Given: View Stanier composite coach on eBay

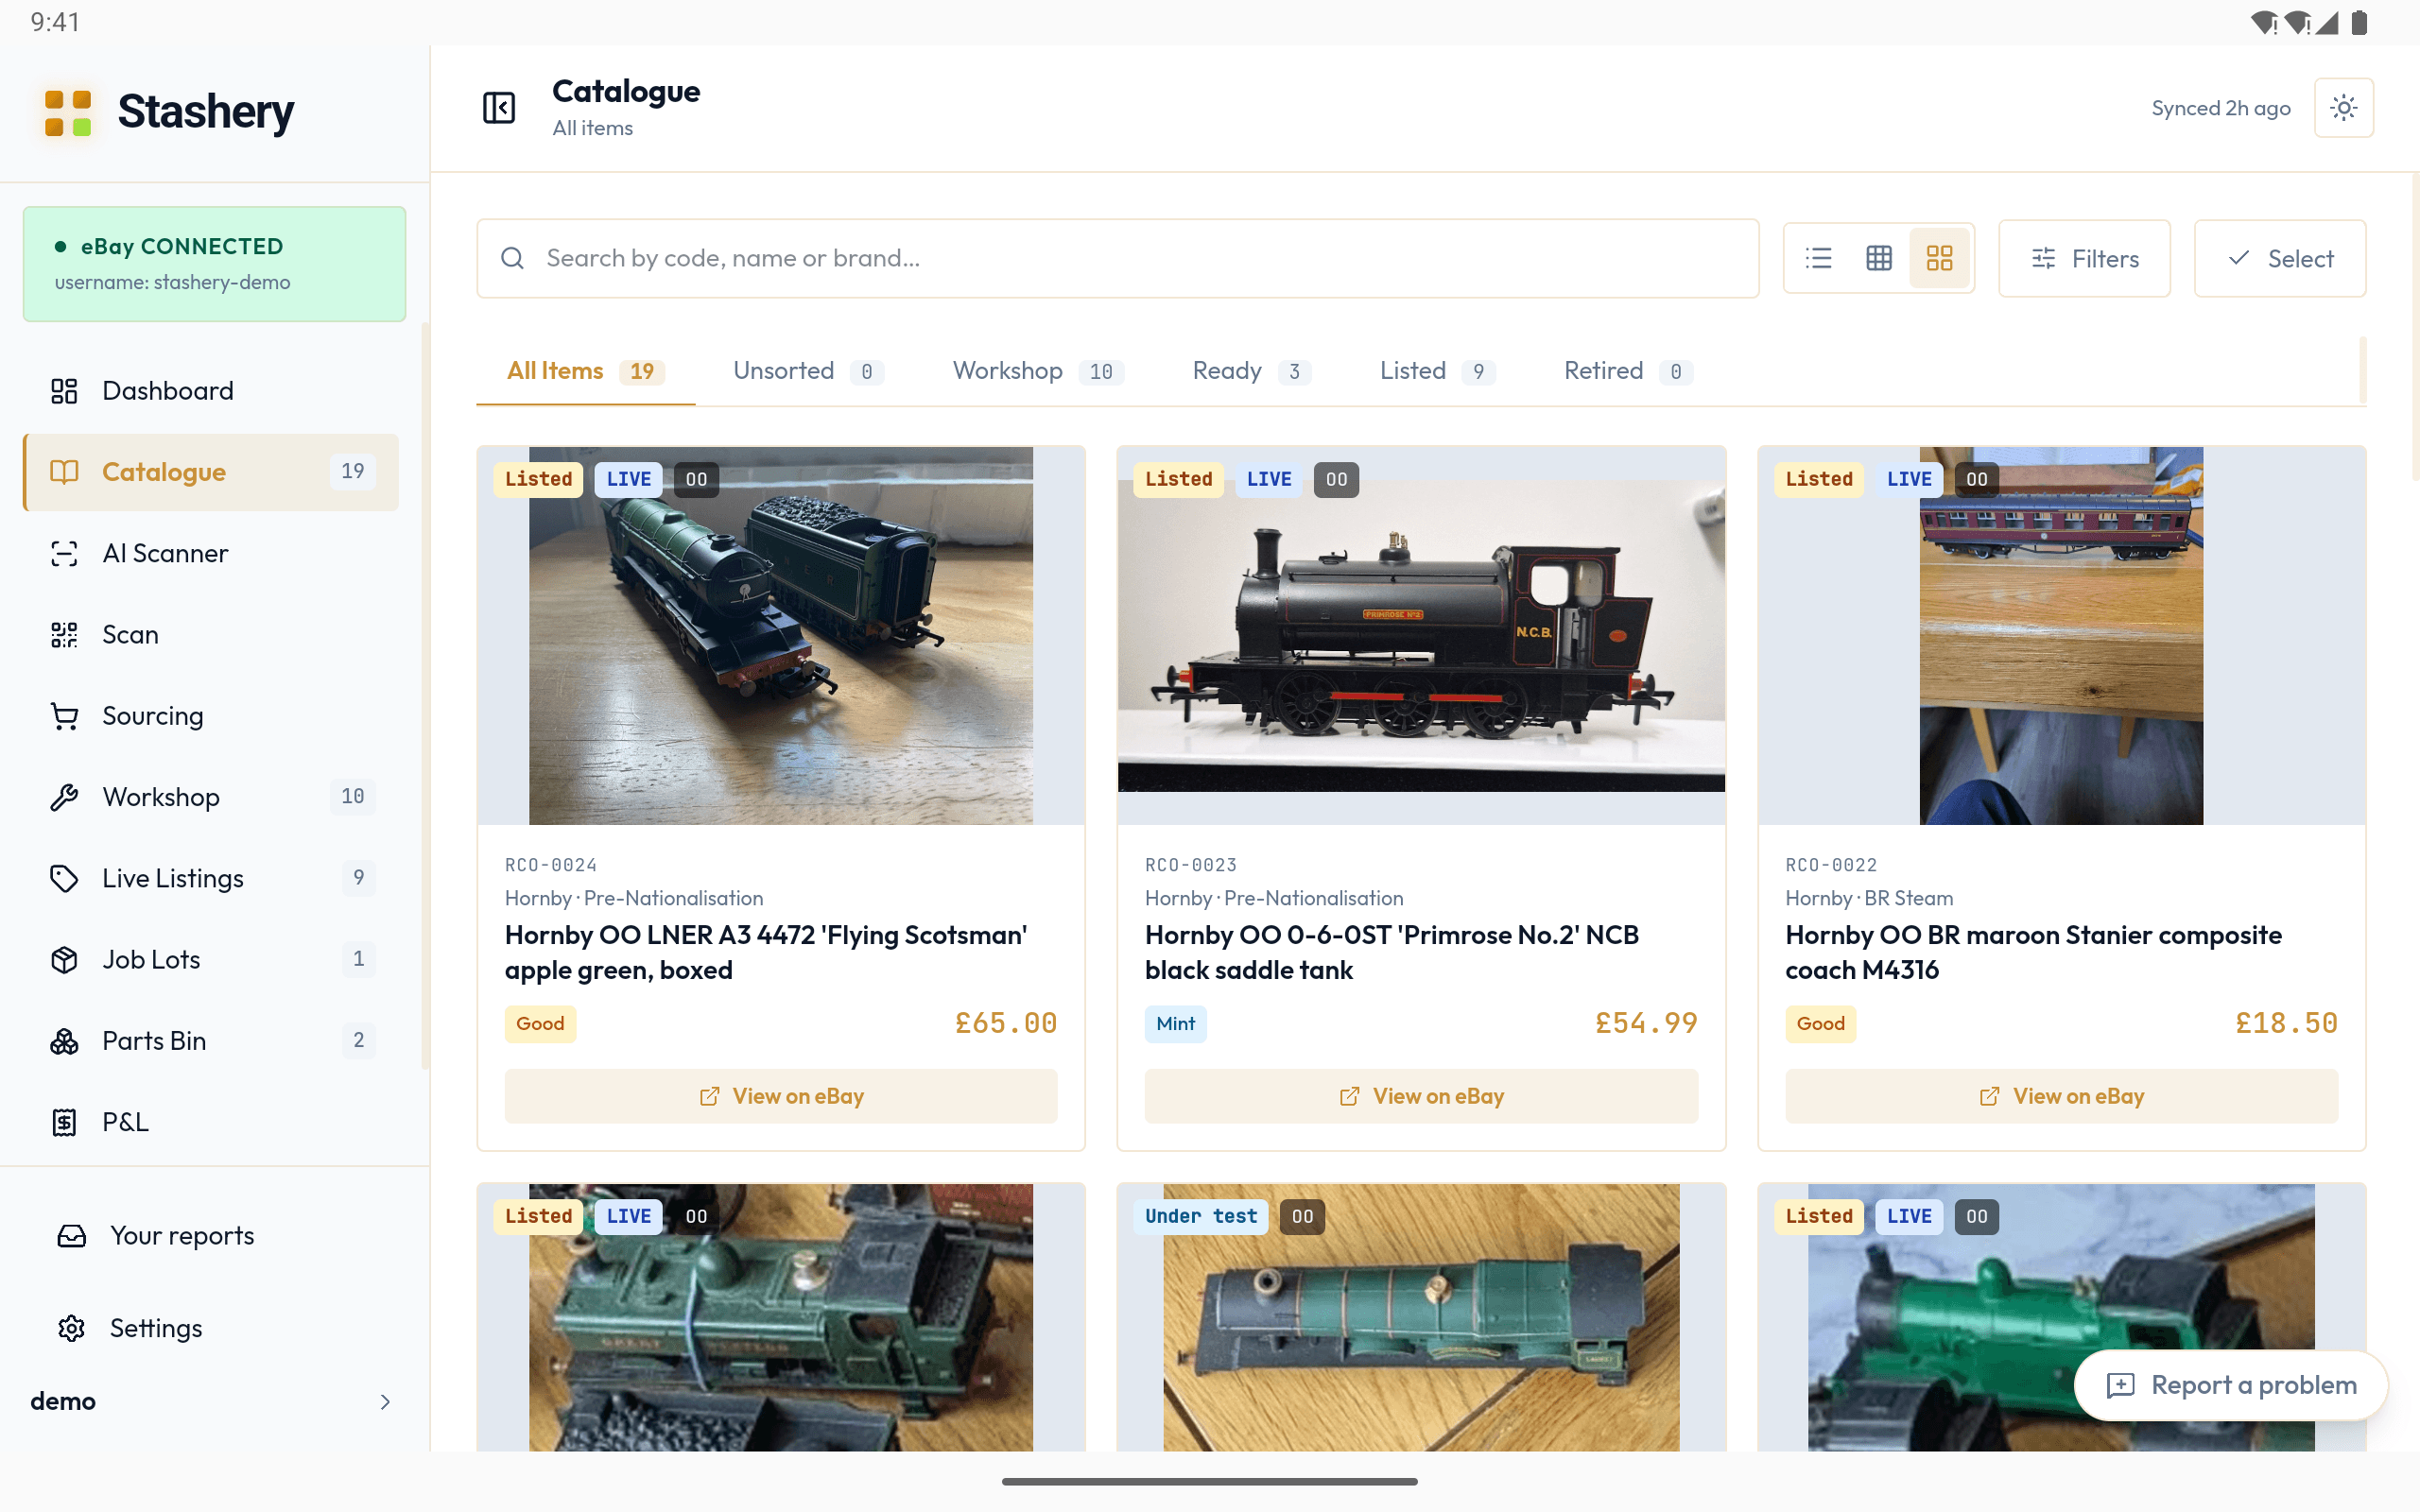Looking at the screenshot, I should pyautogui.click(x=2061, y=1096).
